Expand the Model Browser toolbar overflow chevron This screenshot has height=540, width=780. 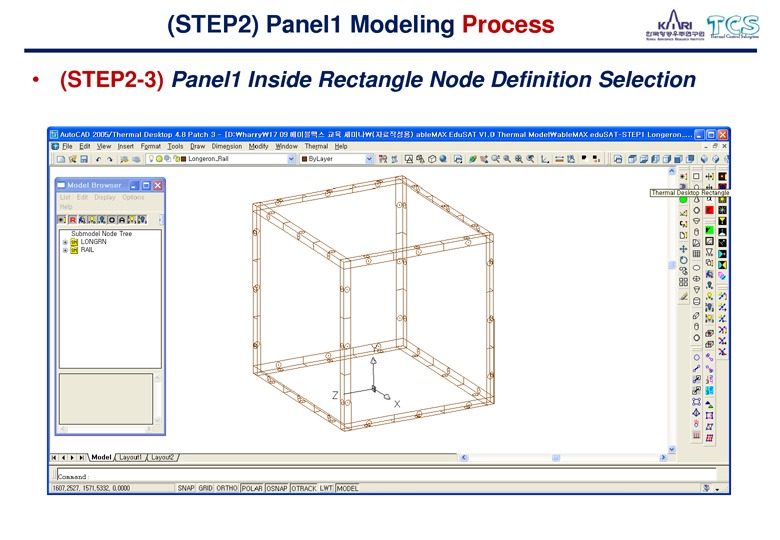[161, 219]
